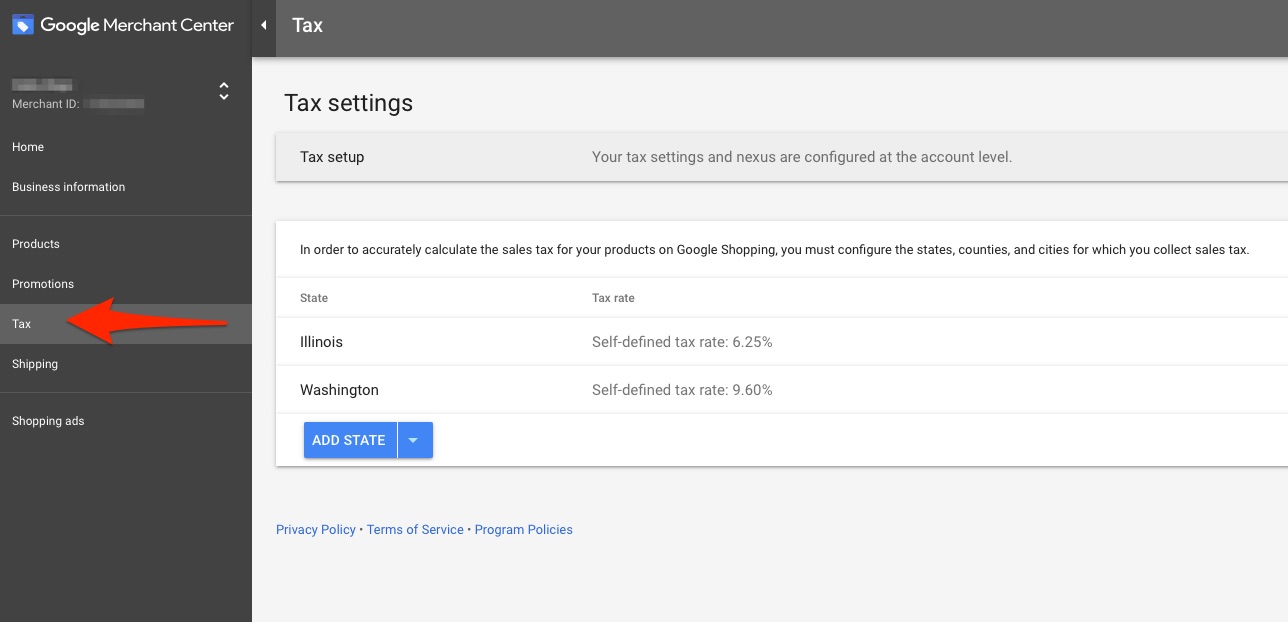This screenshot has width=1288, height=622.
Task: Click the Google Merchant Center logo
Action: 122,24
